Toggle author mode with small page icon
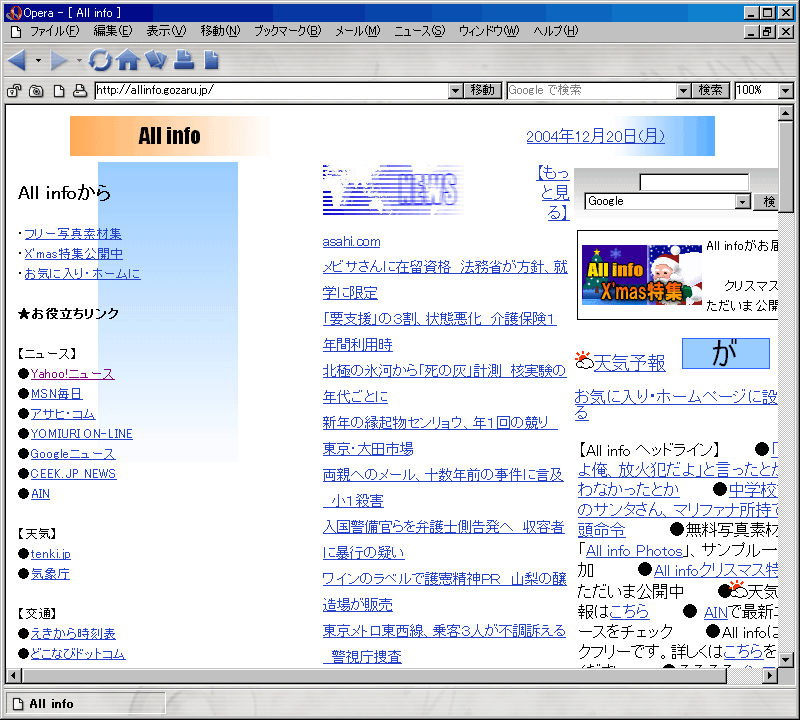This screenshot has height=720, width=800. pyautogui.click(x=59, y=90)
